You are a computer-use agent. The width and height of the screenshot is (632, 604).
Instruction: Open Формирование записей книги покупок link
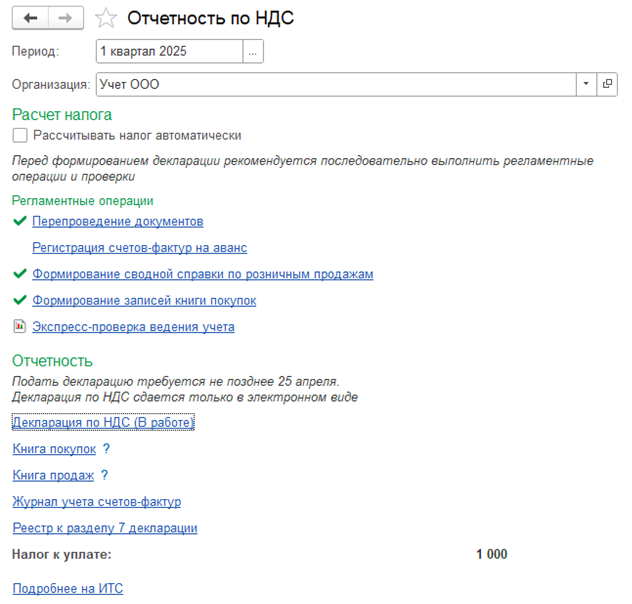tap(144, 300)
